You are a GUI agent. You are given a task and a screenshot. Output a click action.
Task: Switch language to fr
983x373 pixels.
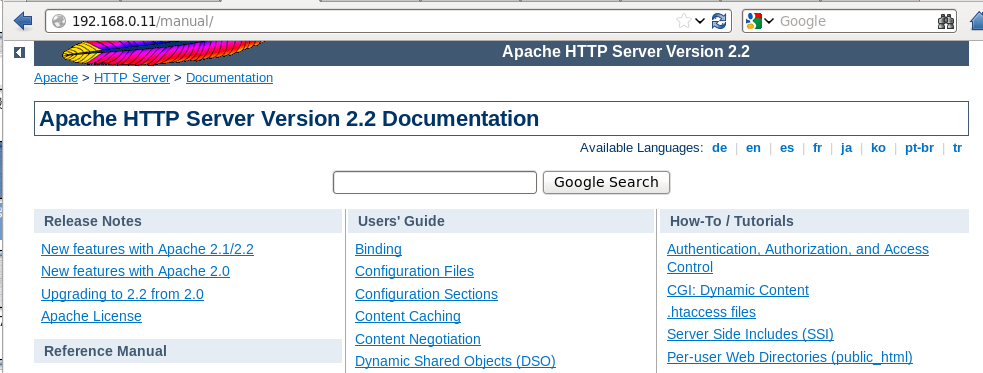pyautogui.click(x=817, y=148)
